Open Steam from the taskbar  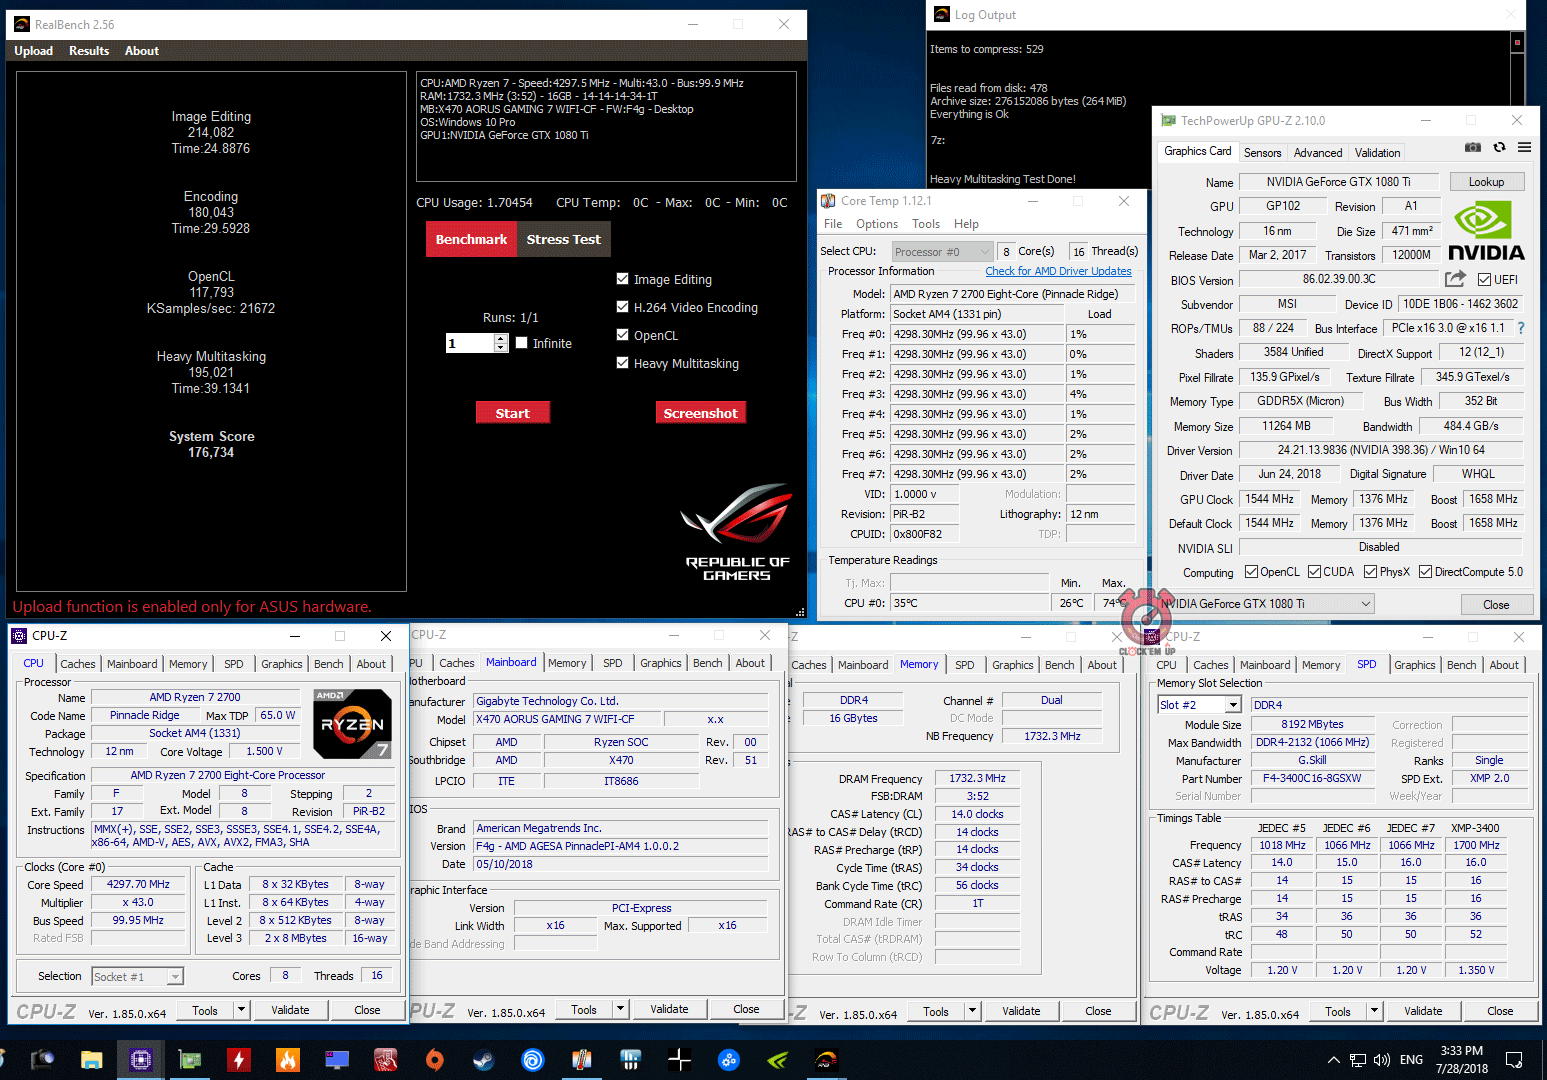point(483,1060)
